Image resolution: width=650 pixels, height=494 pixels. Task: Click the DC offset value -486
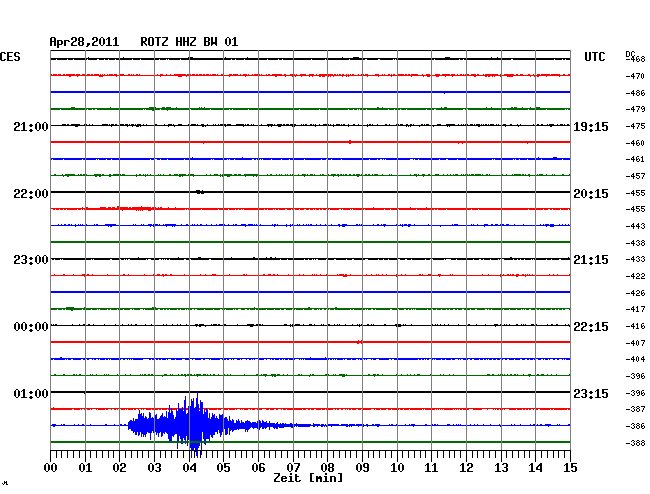pyautogui.click(x=635, y=93)
